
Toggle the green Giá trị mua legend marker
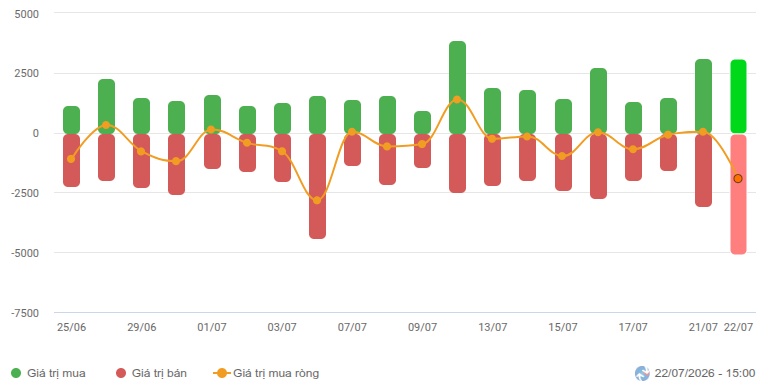click(16, 373)
